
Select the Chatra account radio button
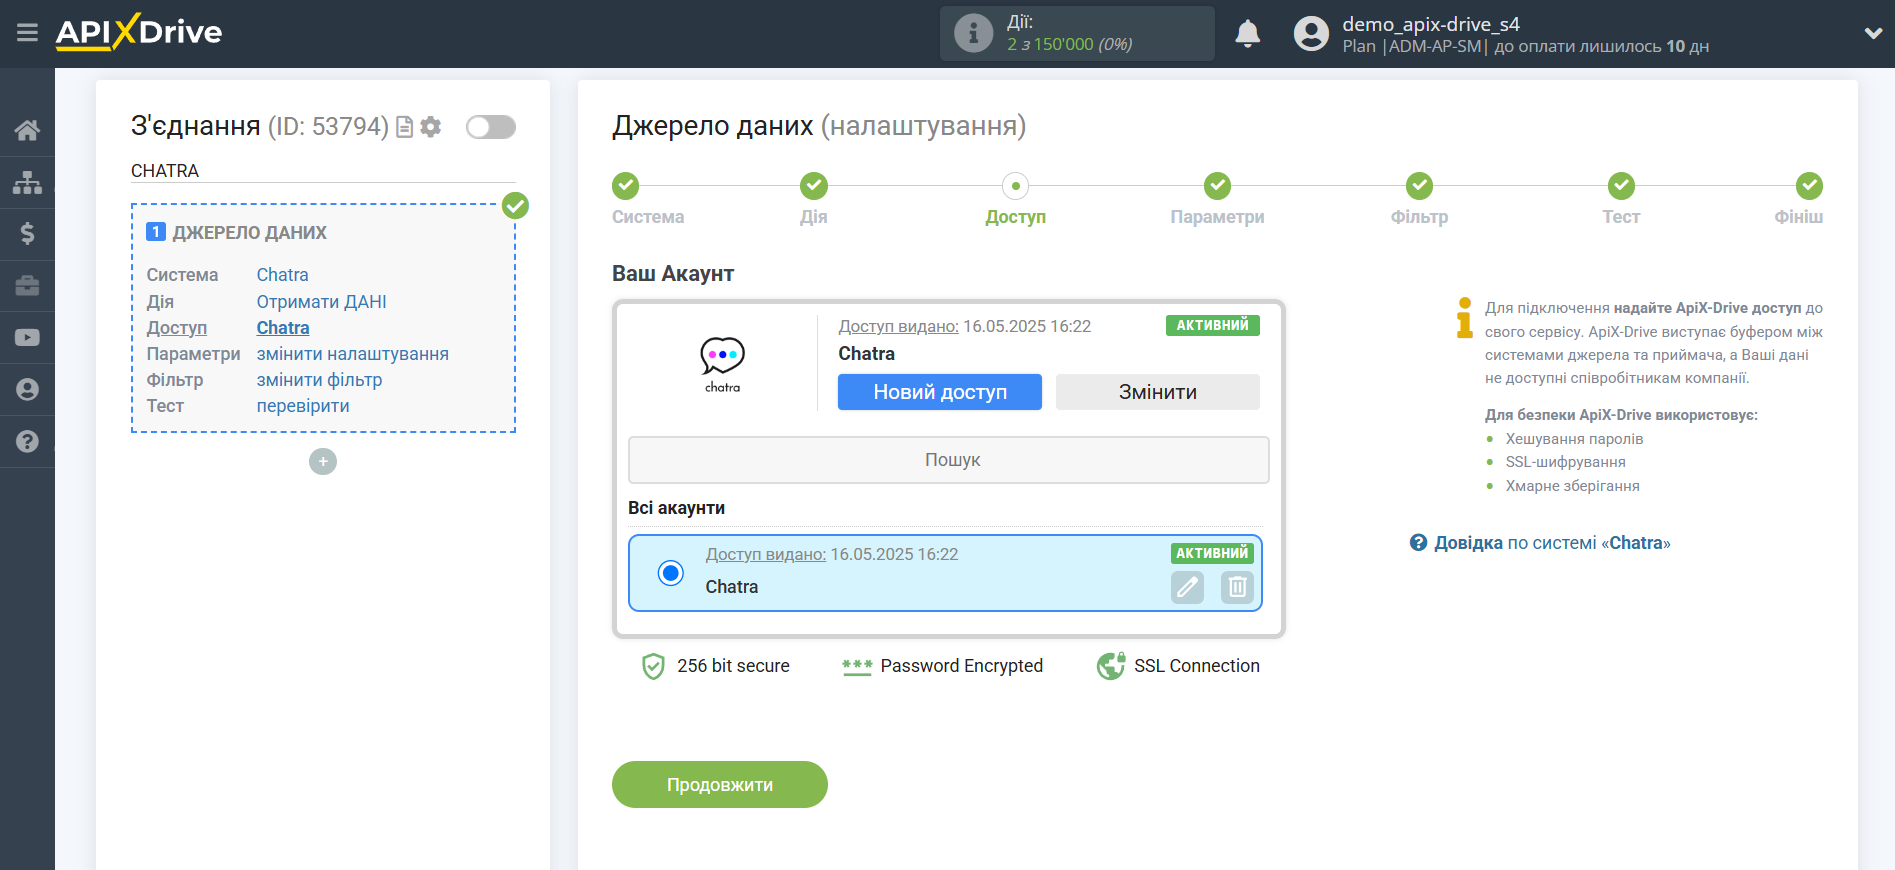point(671,573)
